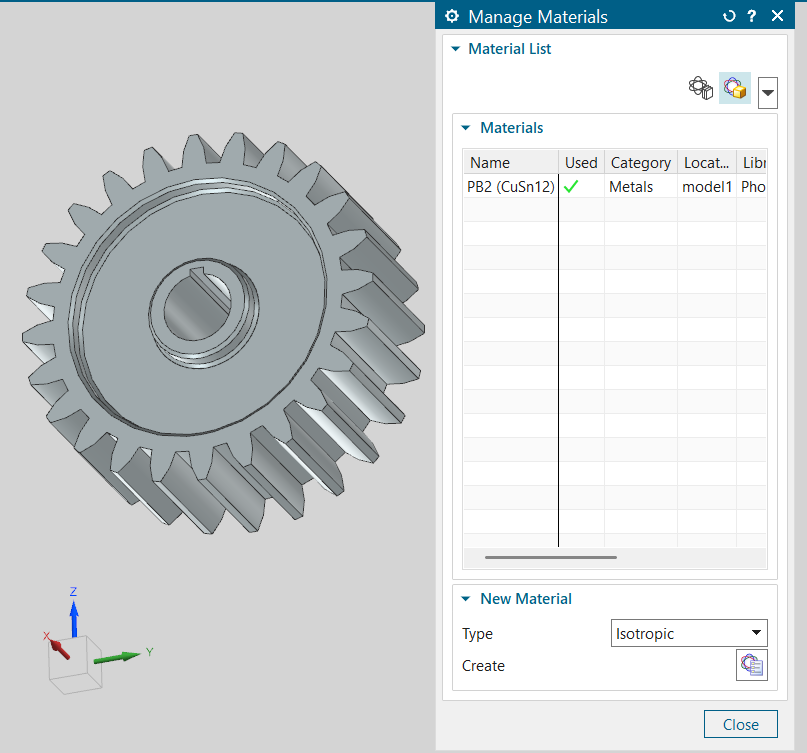The image size is (807, 753).
Task: Open the material list filter dropdown arrow
Action: [767, 94]
